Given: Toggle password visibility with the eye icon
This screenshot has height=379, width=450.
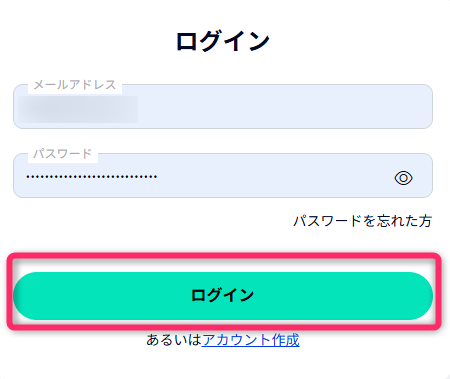Looking at the screenshot, I should (403, 178).
